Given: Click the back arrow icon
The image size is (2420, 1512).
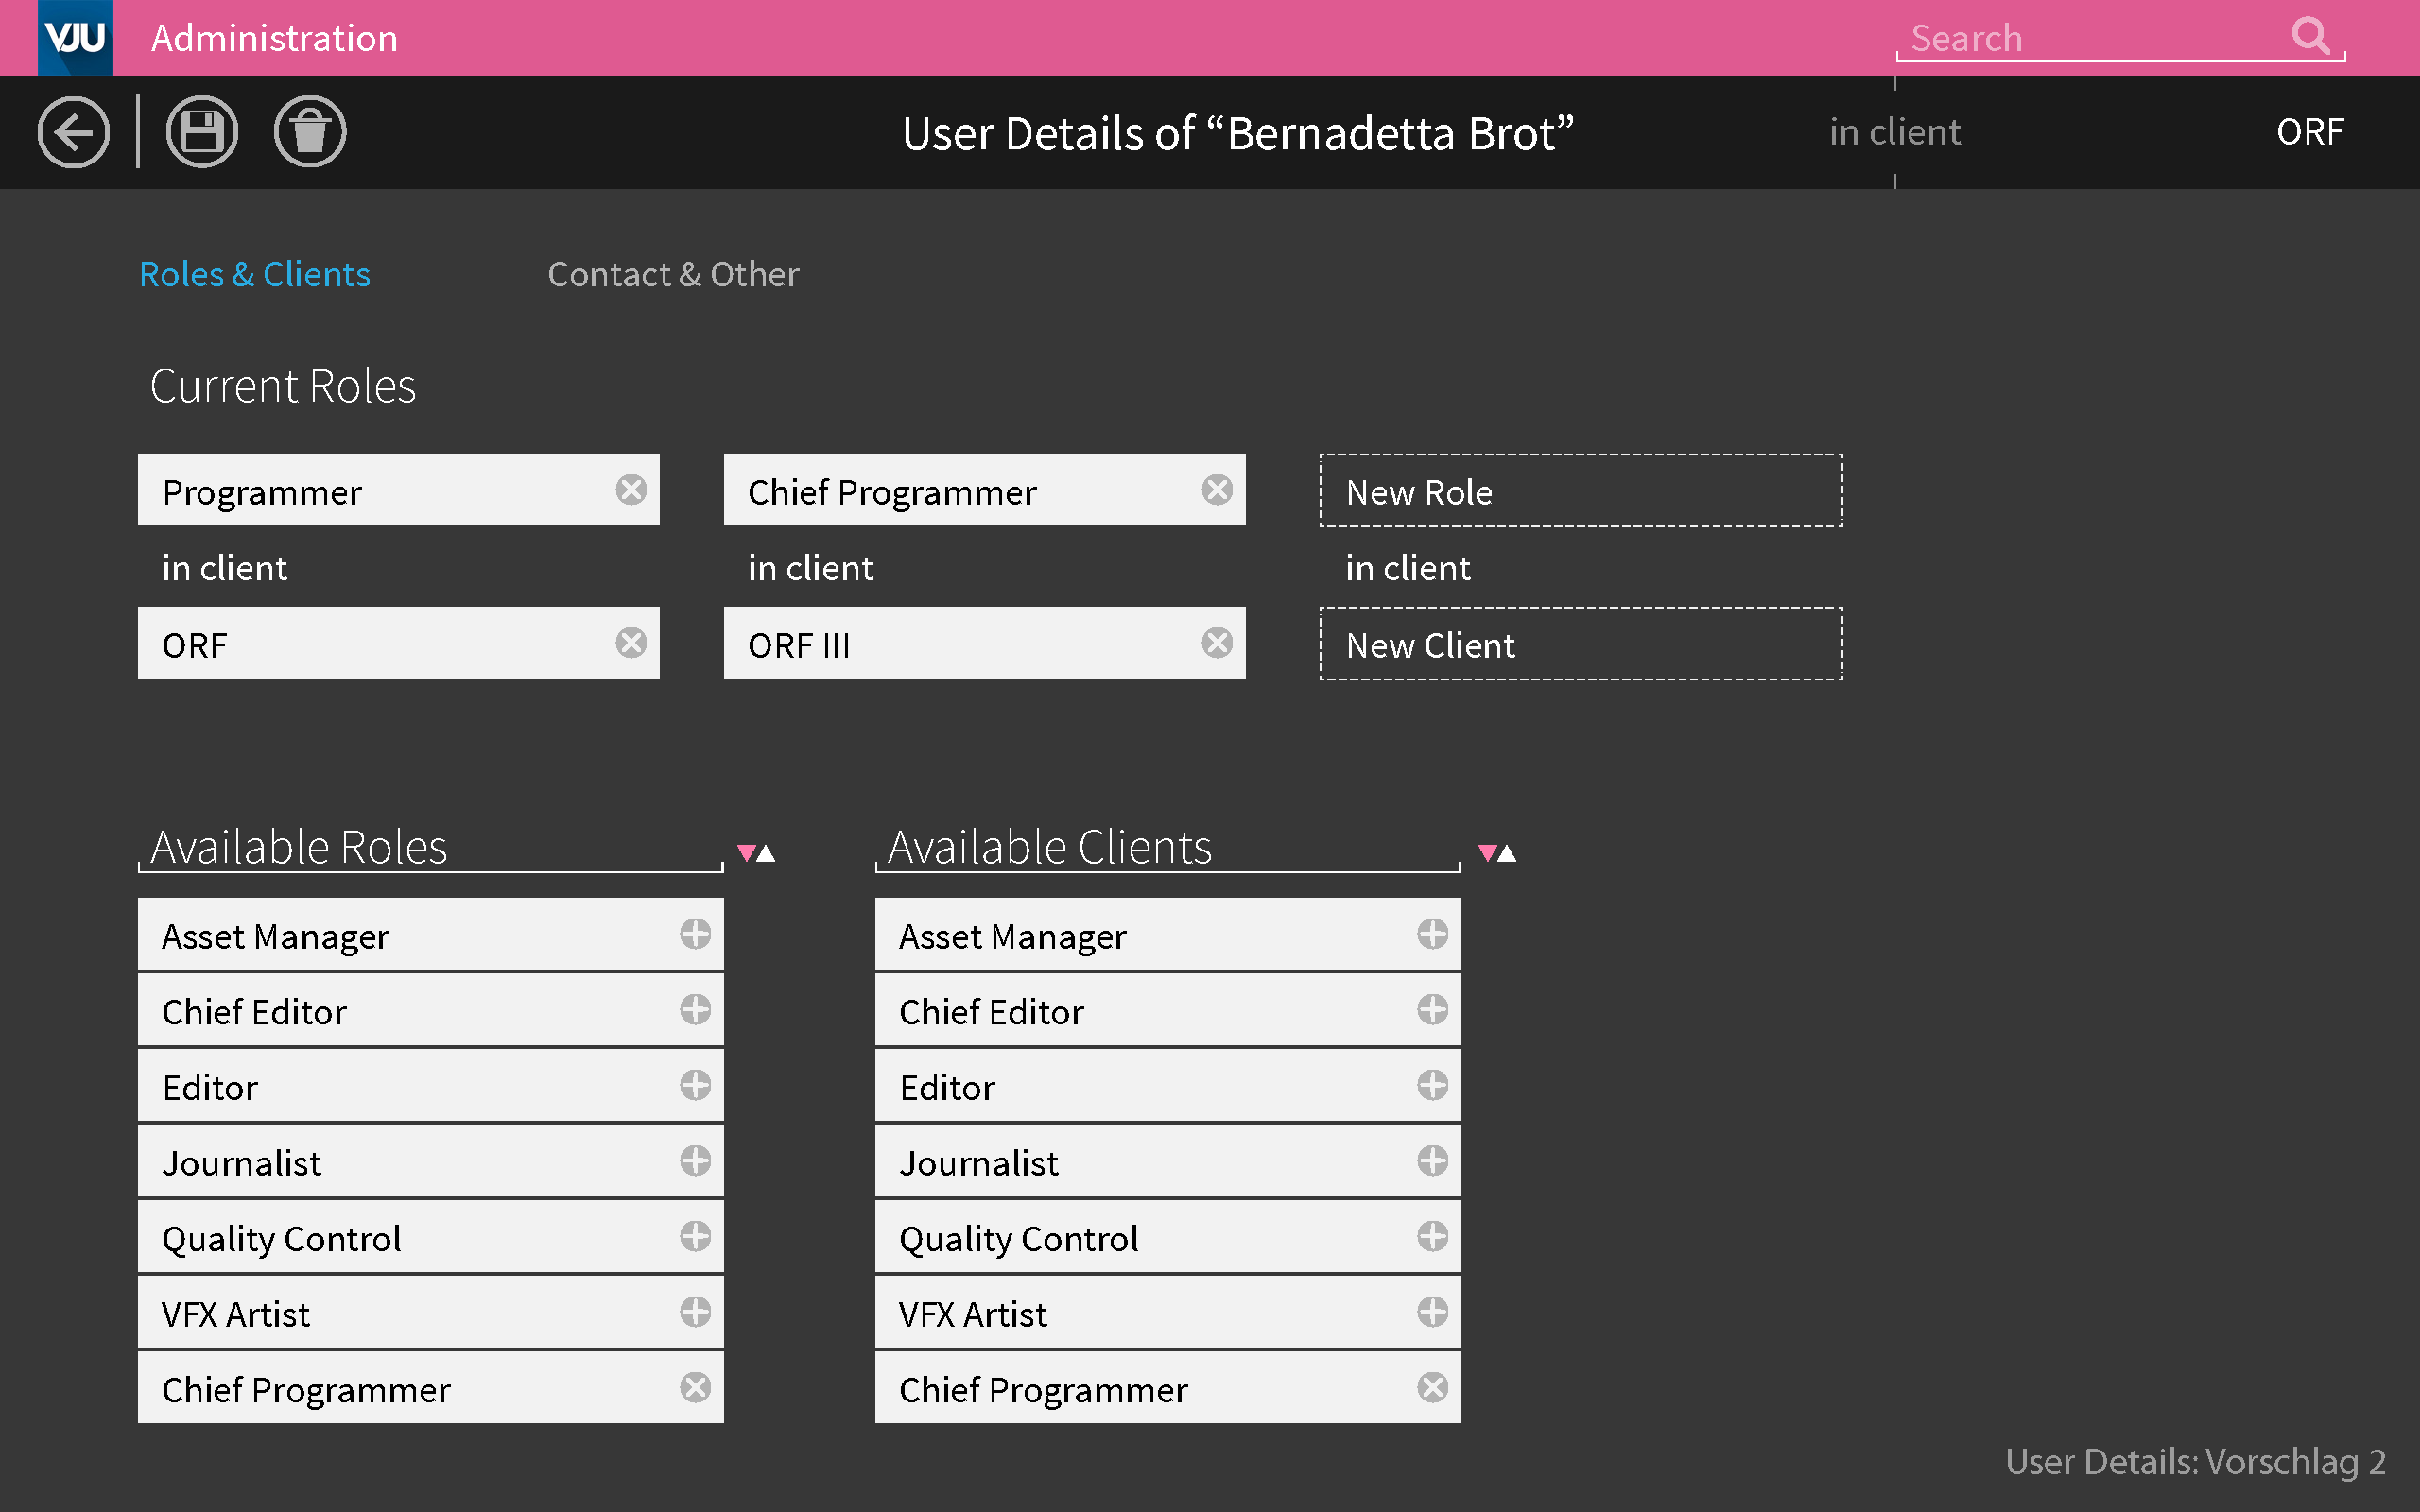Looking at the screenshot, I should (73, 132).
